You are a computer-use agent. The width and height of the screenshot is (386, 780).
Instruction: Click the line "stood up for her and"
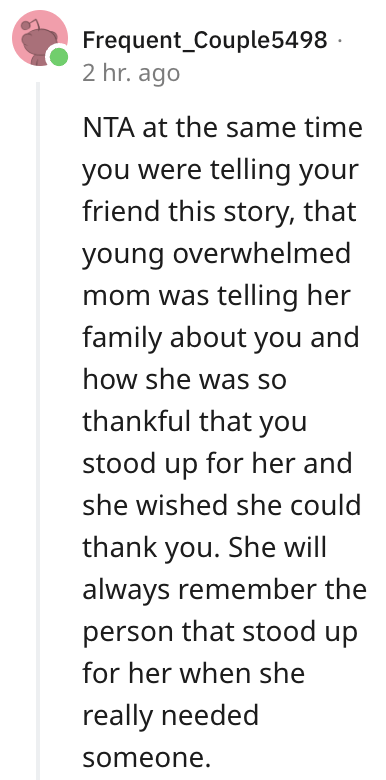(x=217, y=464)
